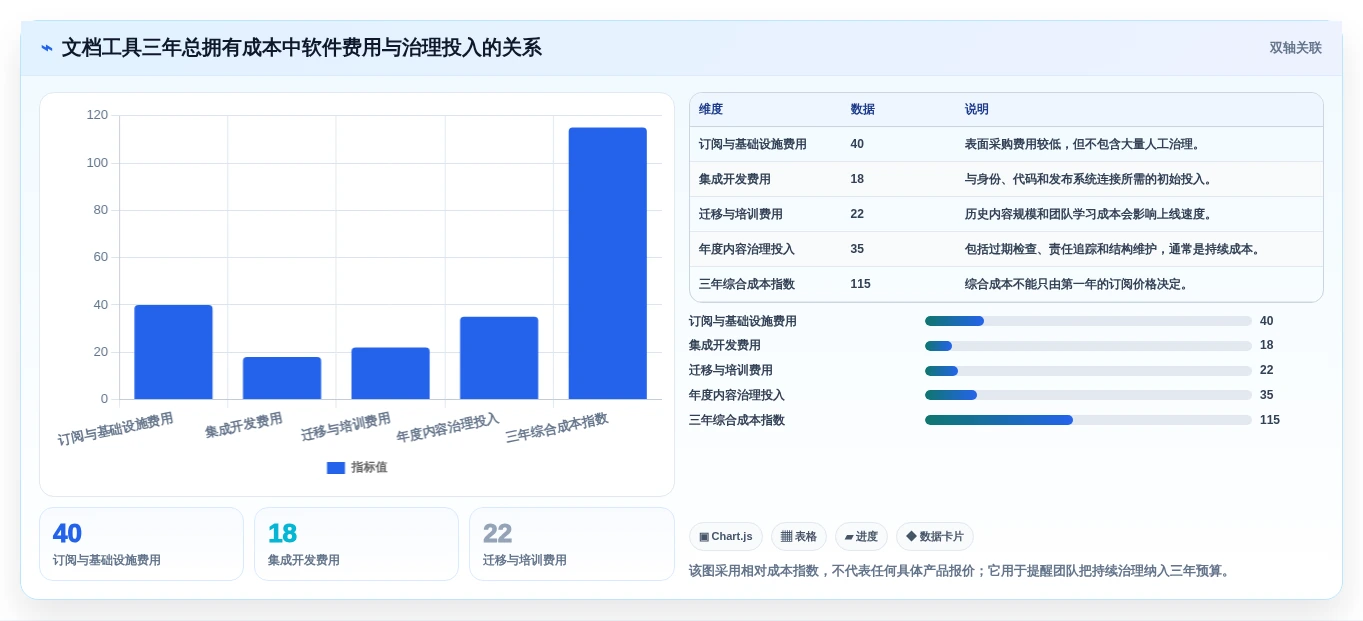Click x-axis label 三年综合成本指数 under chart
This screenshot has height=621, width=1363.
point(557,428)
